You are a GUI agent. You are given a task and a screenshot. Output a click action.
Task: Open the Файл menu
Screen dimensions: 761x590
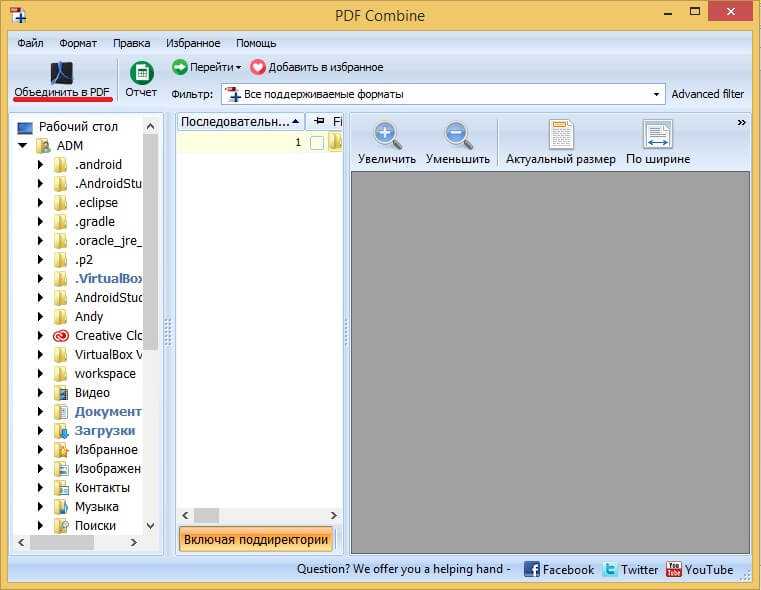pyautogui.click(x=30, y=43)
